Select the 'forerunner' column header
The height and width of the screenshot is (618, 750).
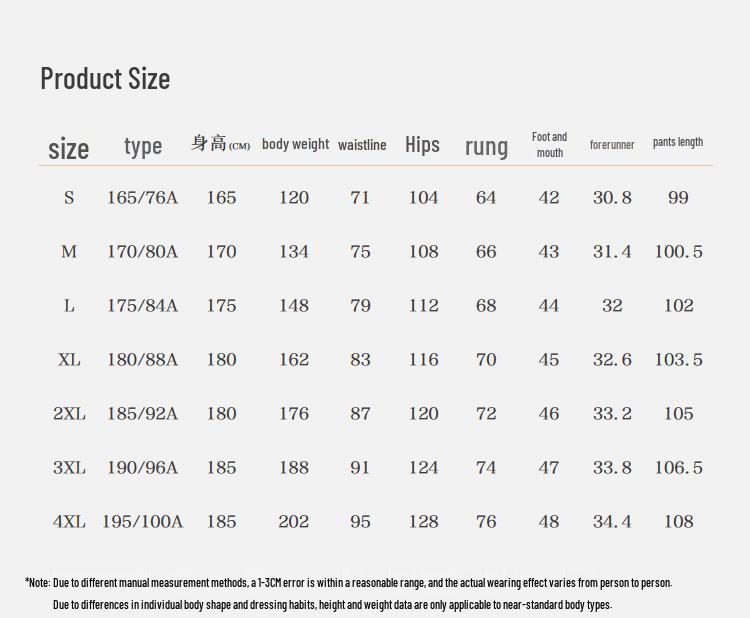(612, 145)
